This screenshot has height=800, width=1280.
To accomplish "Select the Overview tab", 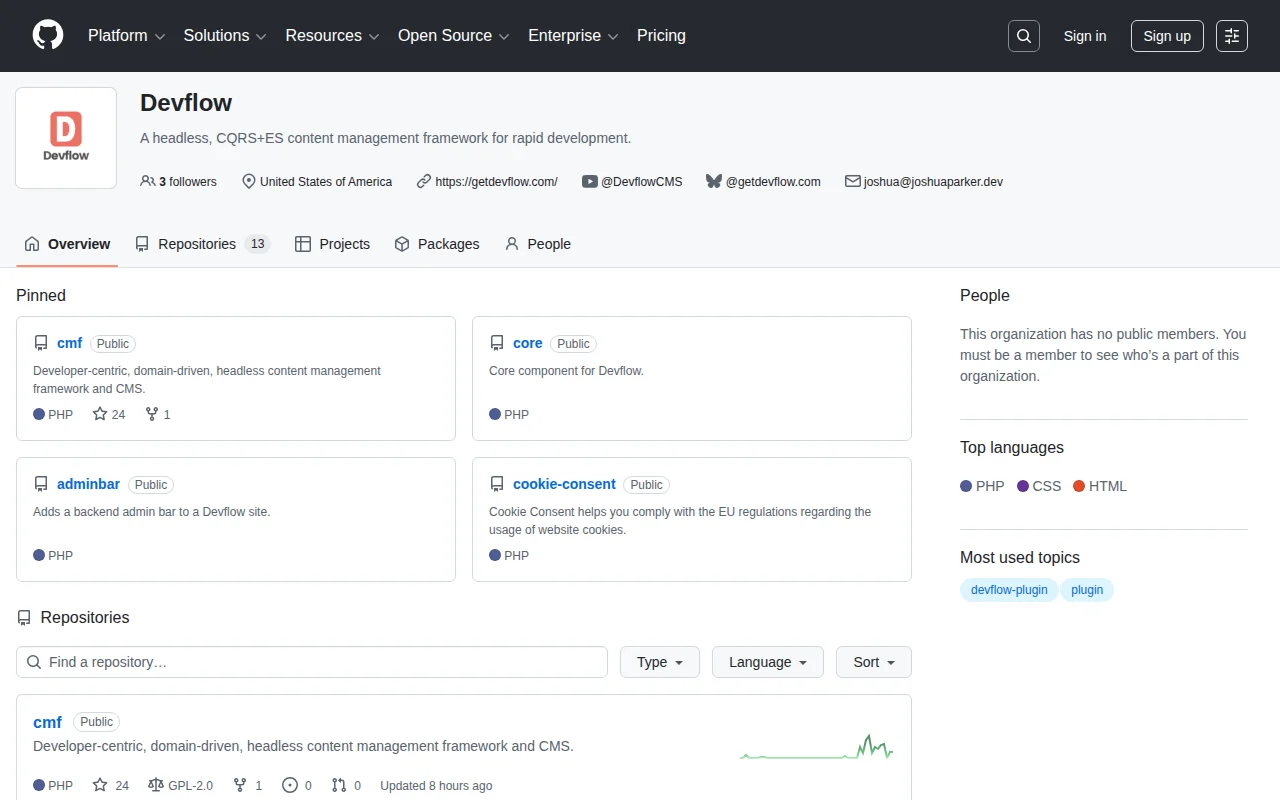I will tap(67, 244).
